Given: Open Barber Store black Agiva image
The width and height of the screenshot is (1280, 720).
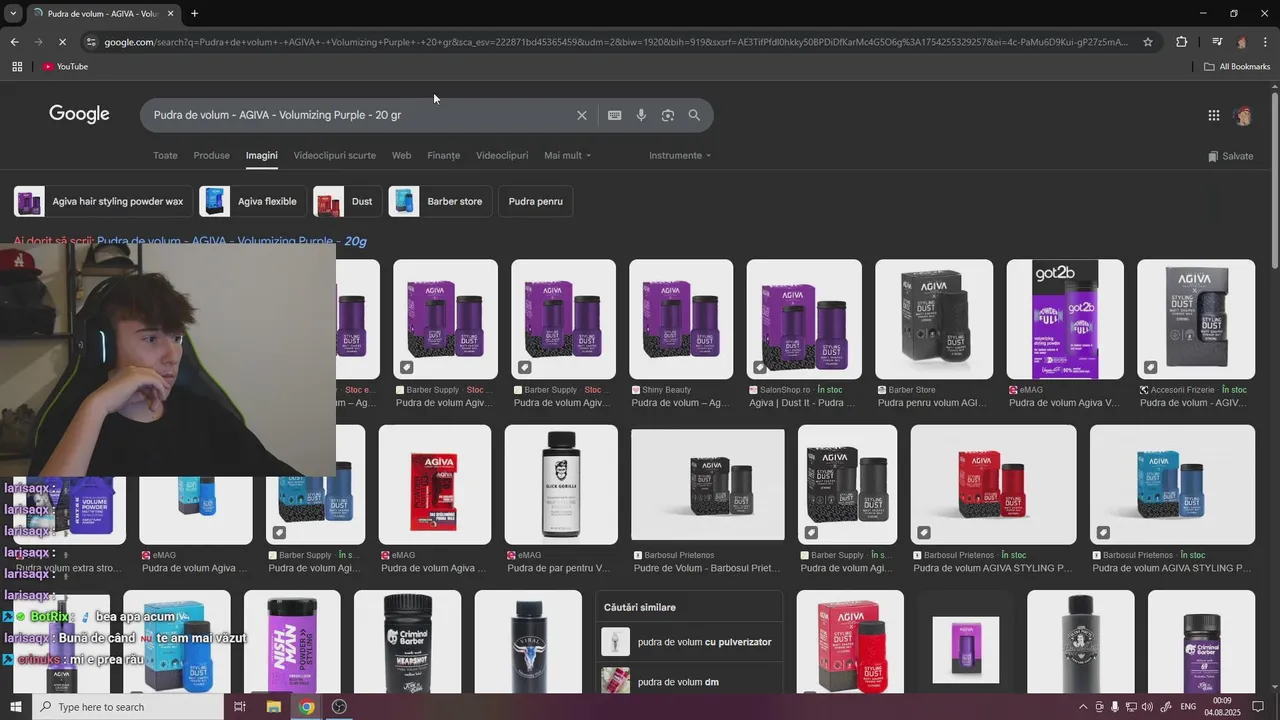Looking at the screenshot, I should [x=934, y=320].
